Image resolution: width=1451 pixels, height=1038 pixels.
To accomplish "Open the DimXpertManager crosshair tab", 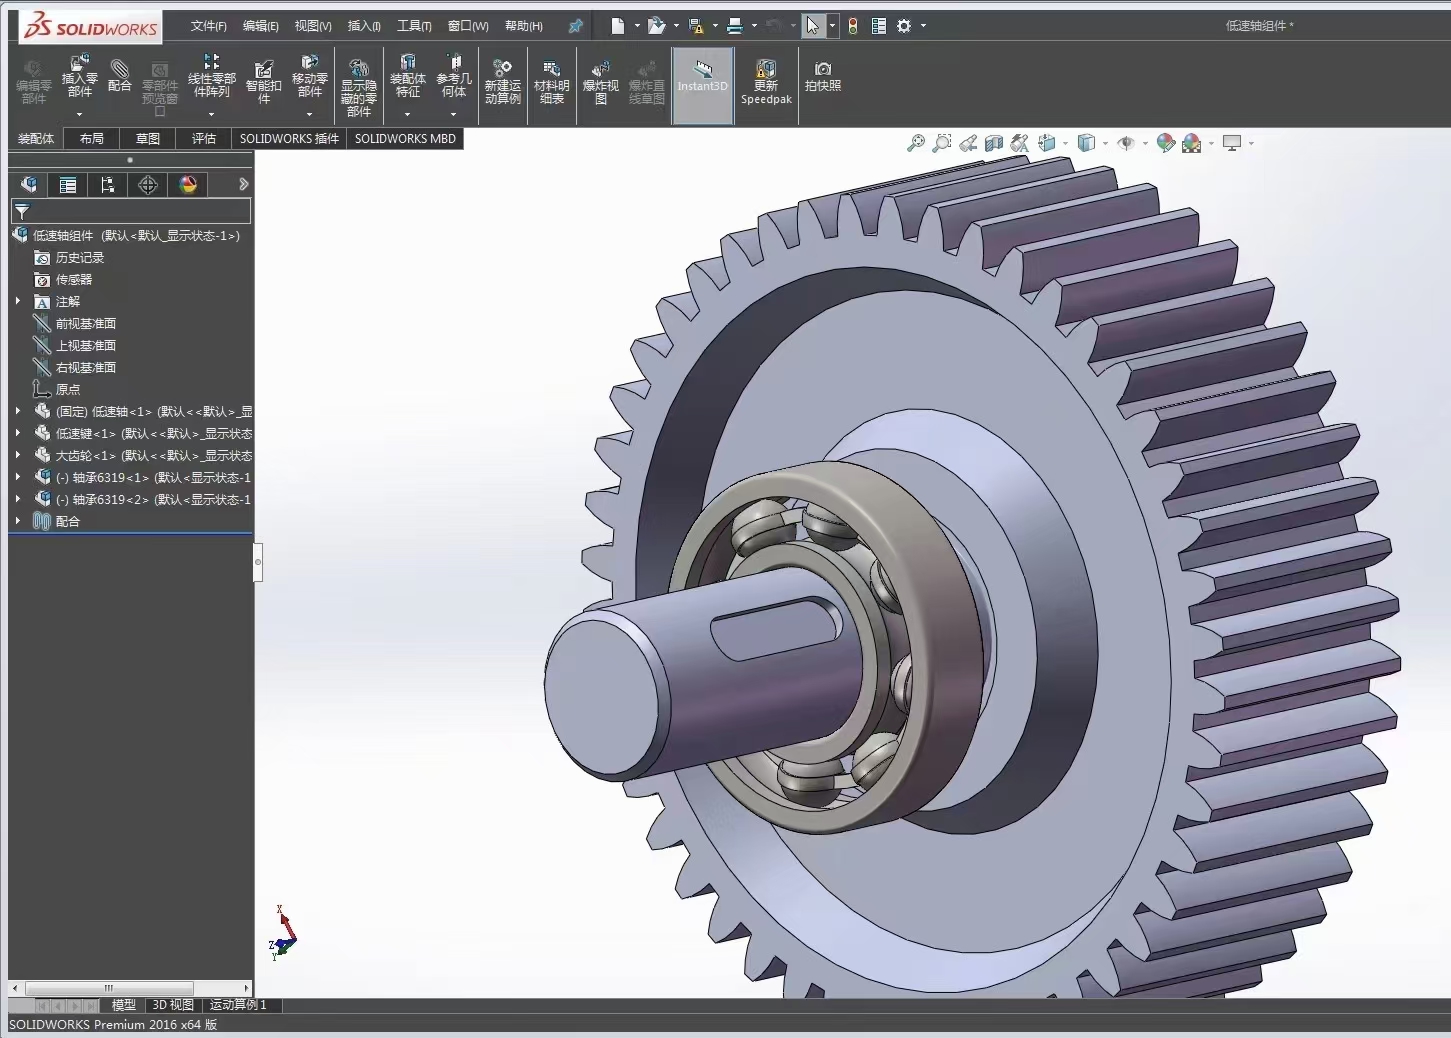I will pyautogui.click(x=148, y=184).
